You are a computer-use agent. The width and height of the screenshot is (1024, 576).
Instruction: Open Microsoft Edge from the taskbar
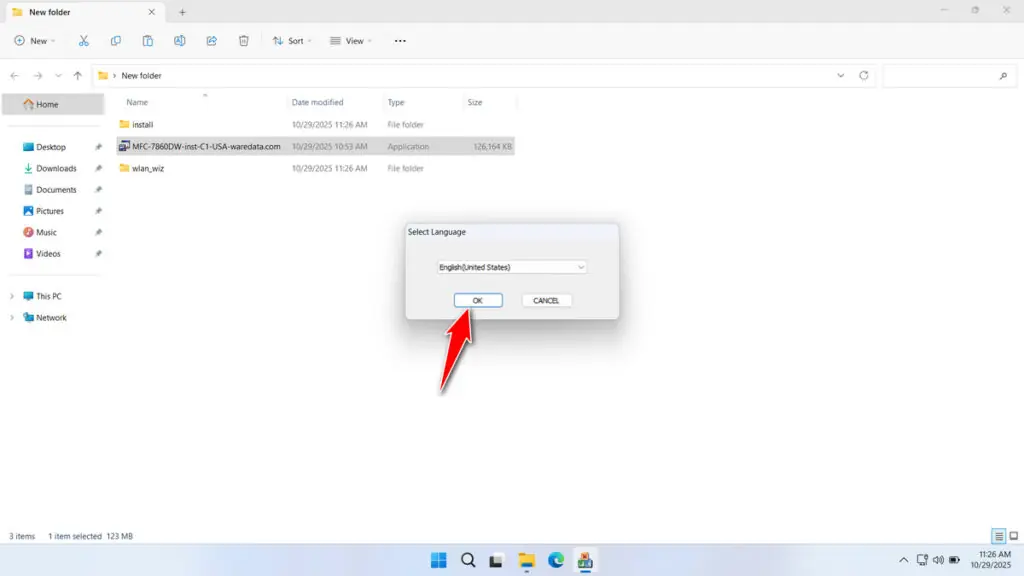click(557, 560)
